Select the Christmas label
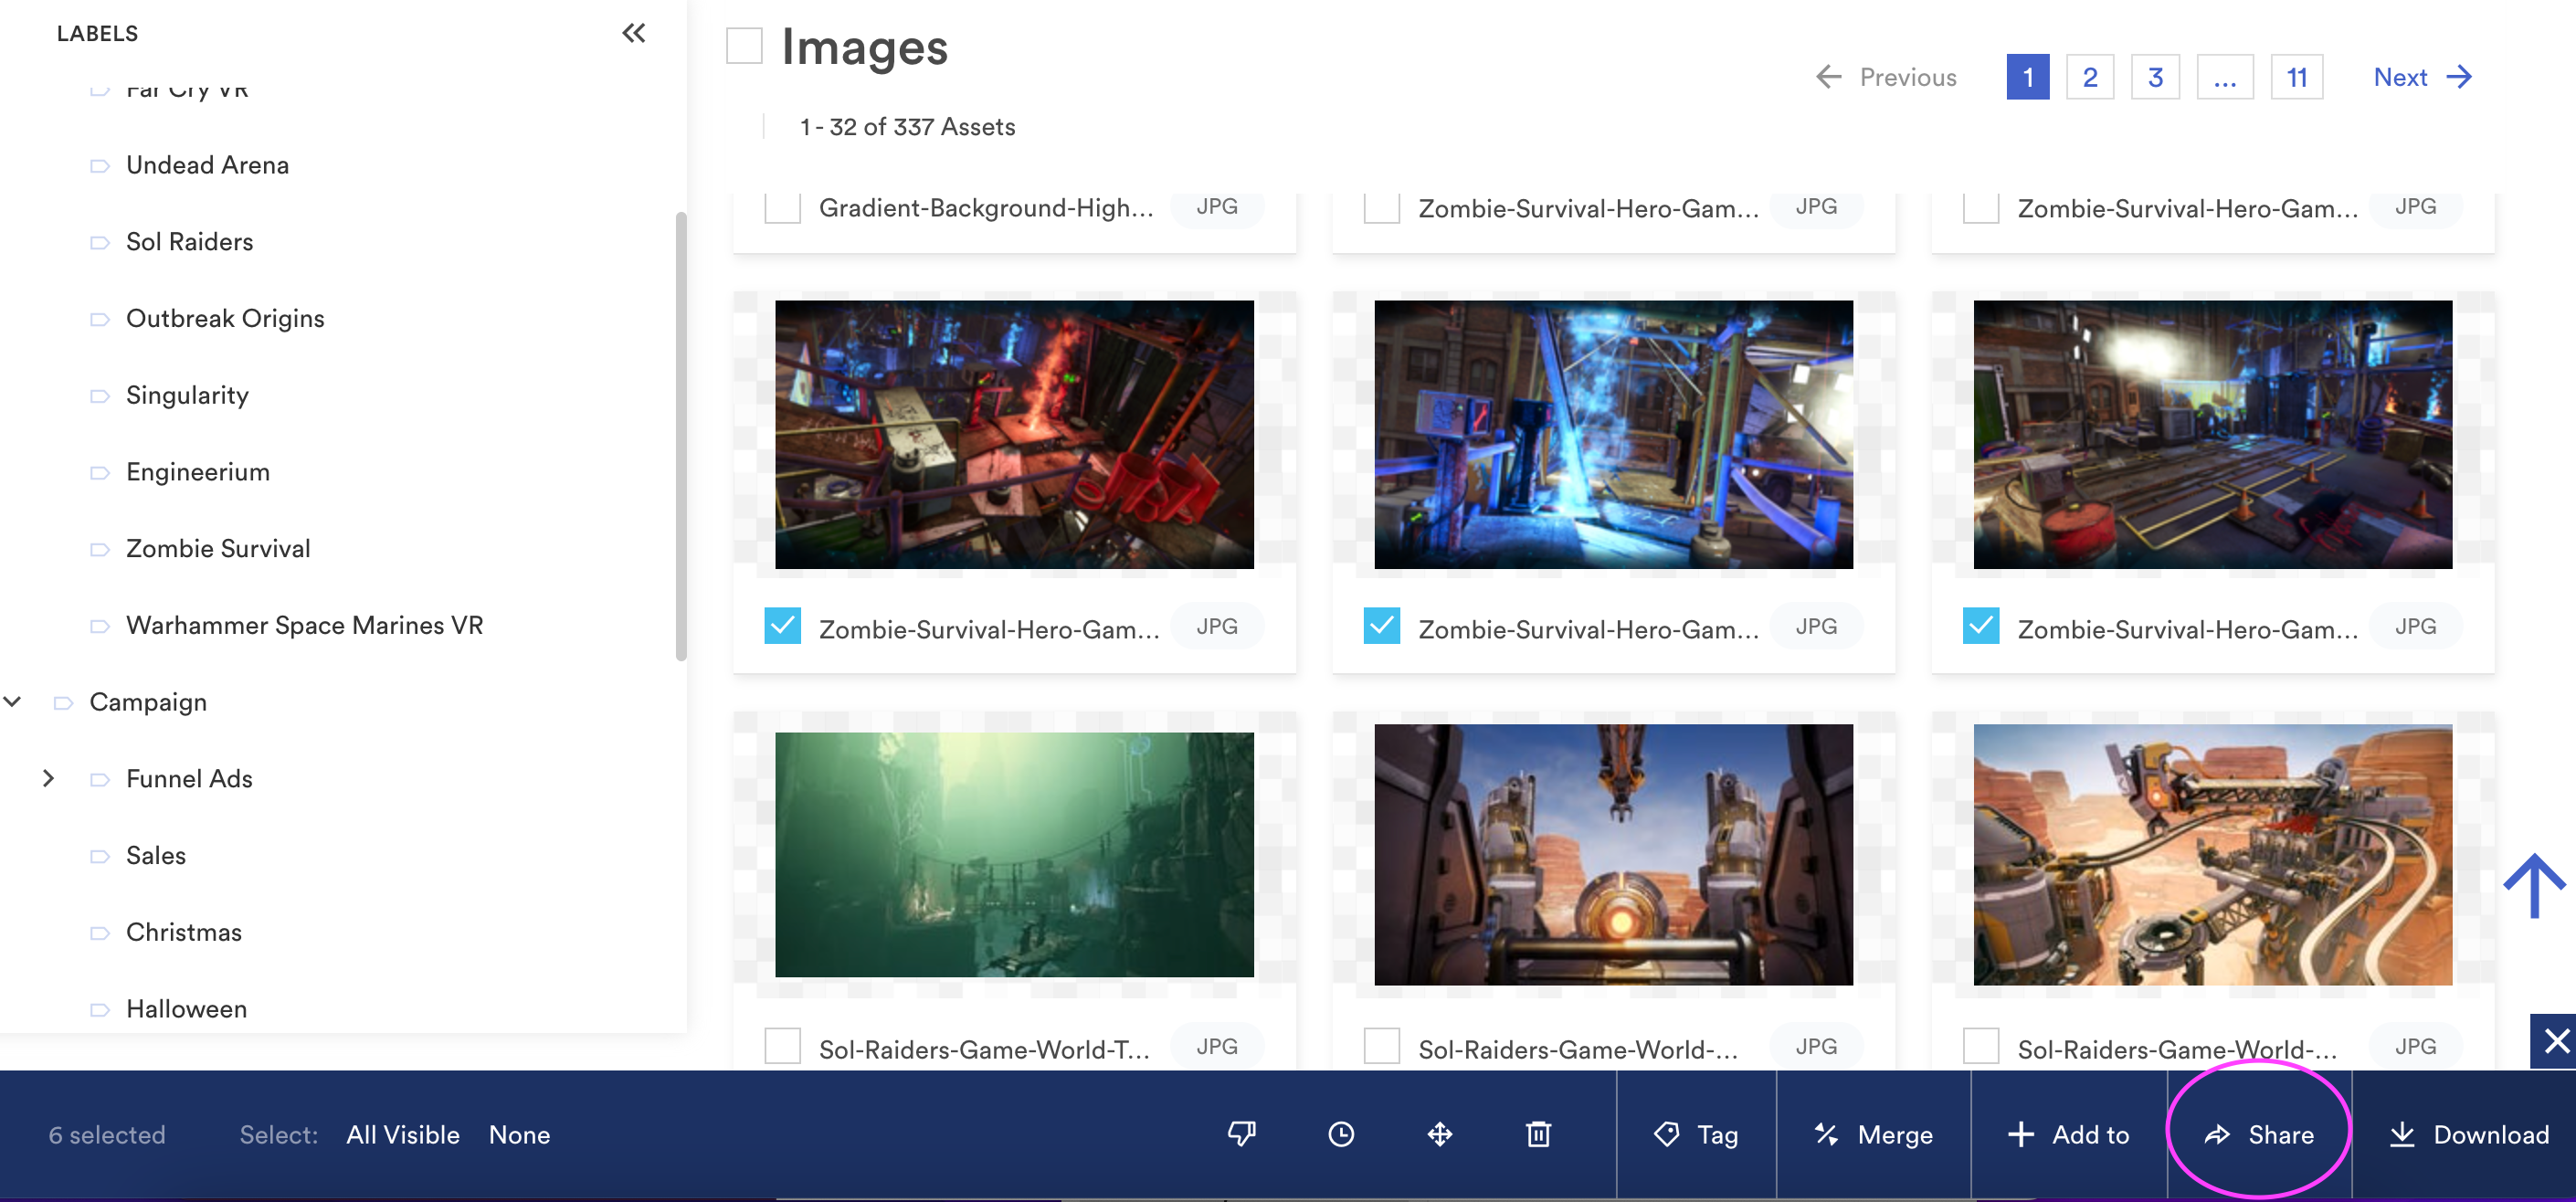 point(184,932)
